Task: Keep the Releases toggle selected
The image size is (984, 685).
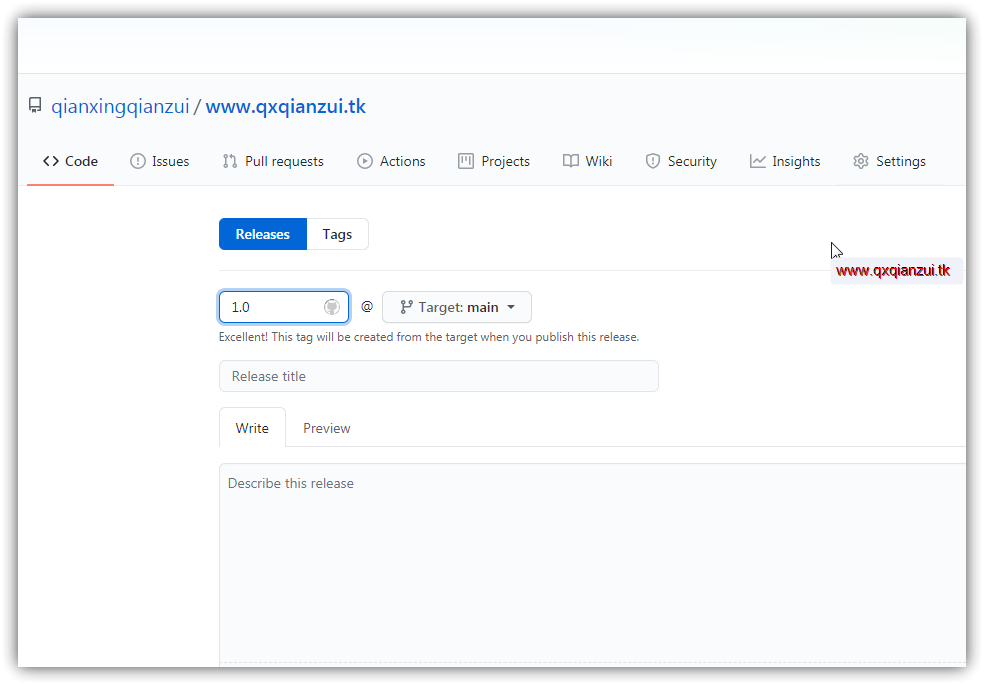Action: [x=262, y=233]
